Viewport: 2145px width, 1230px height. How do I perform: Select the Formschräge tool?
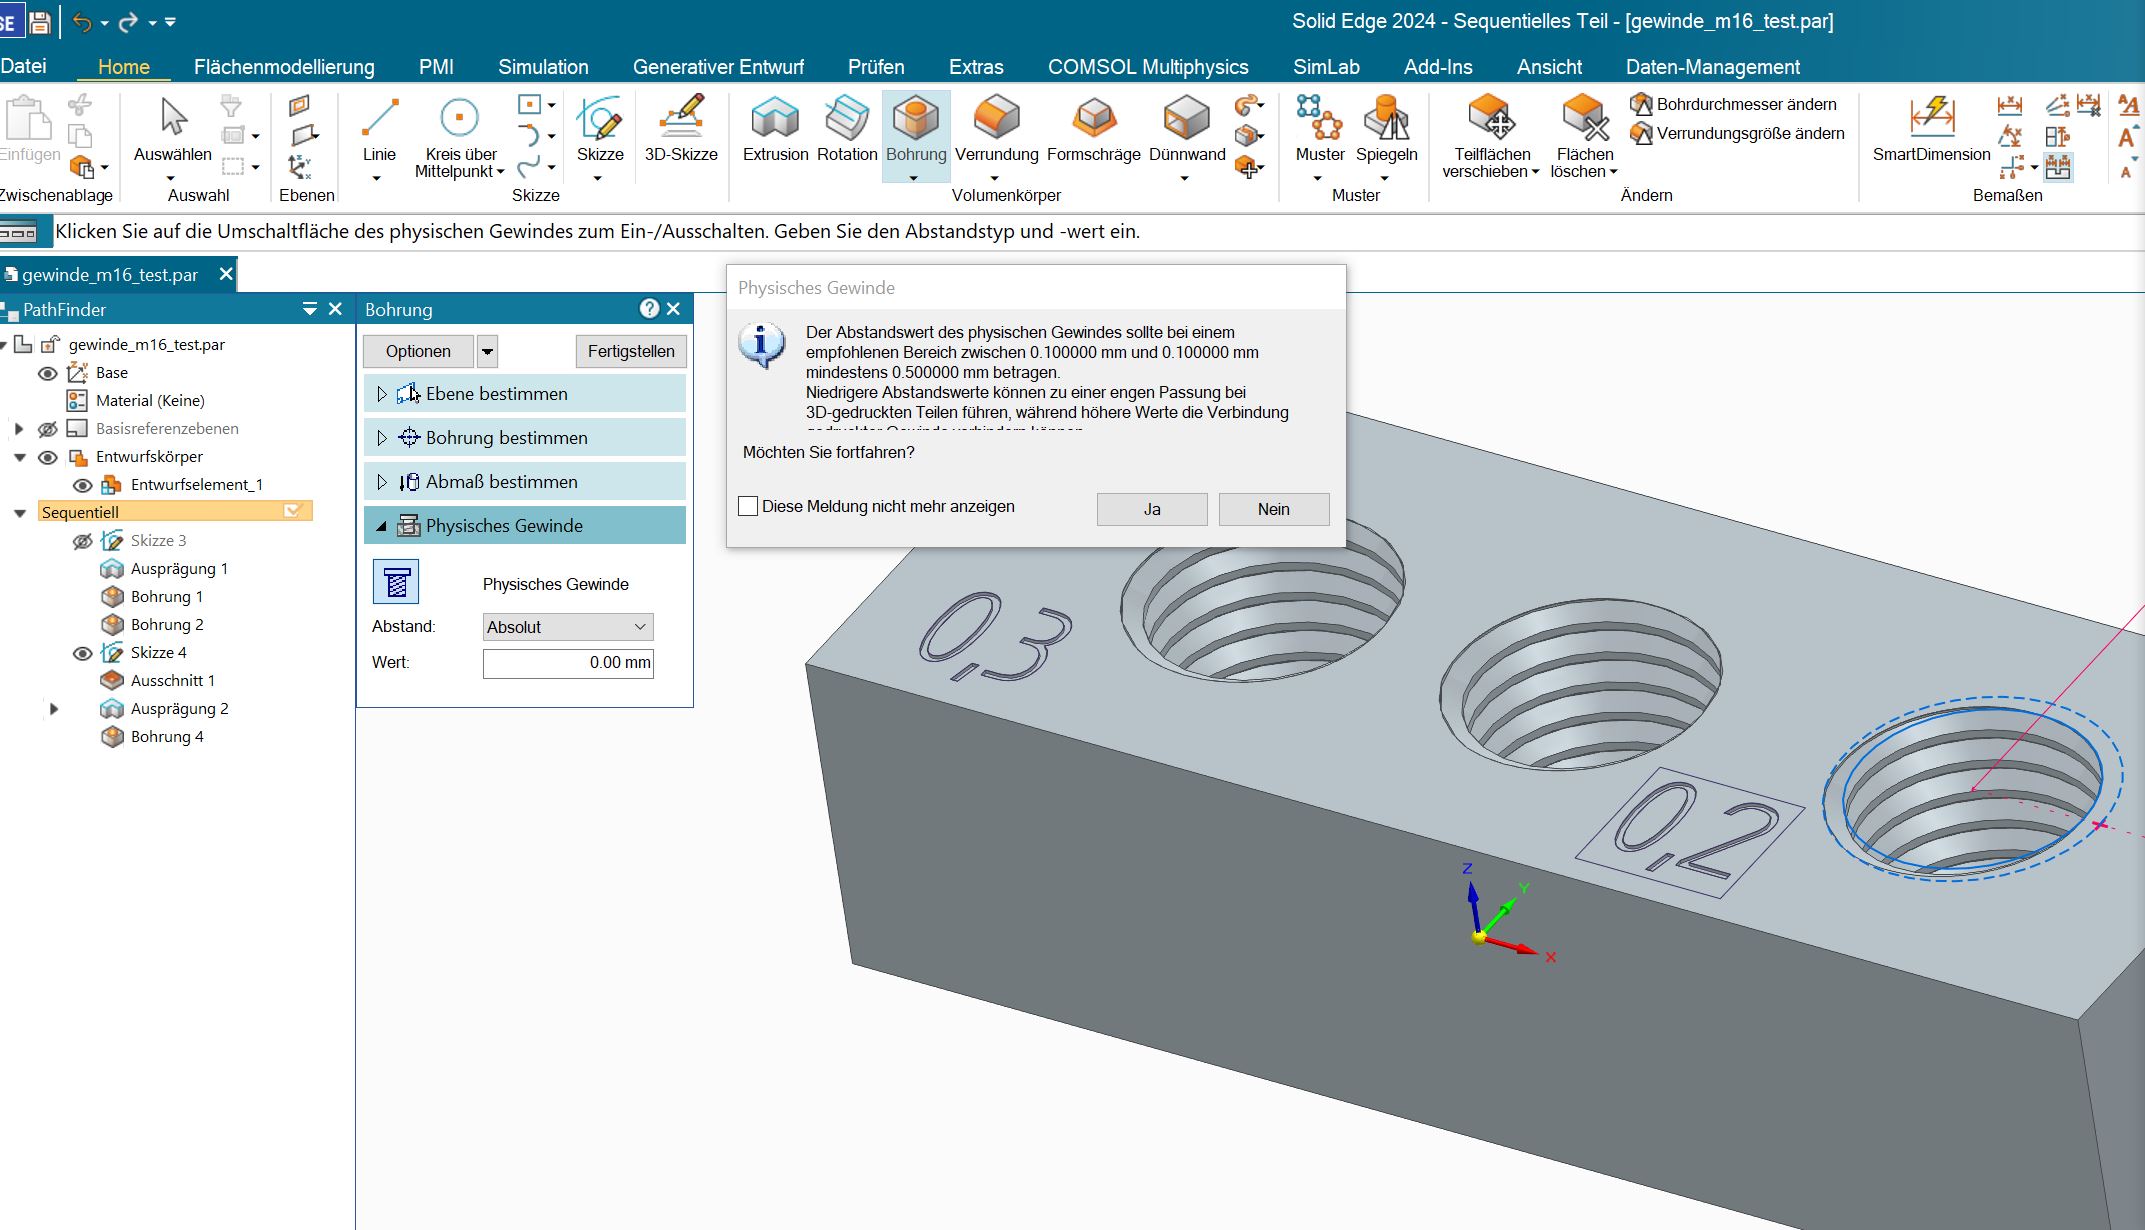1093,129
